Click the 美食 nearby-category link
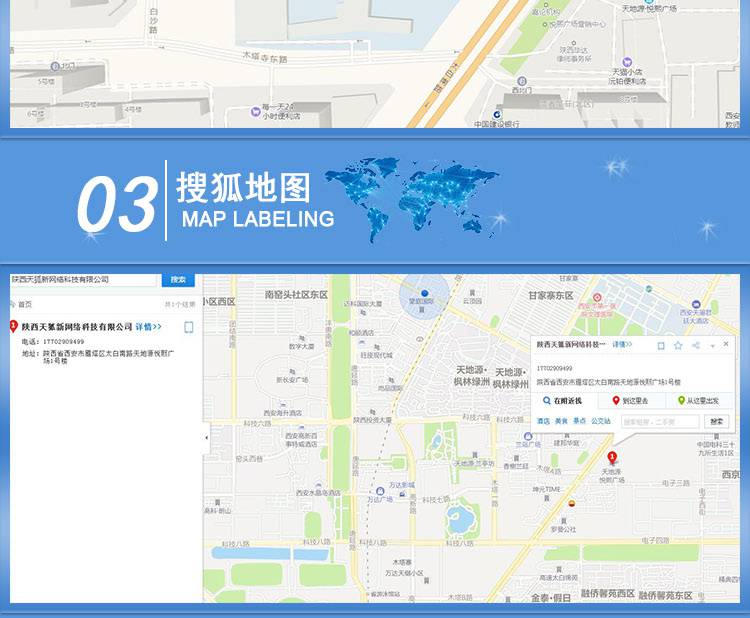Screen dimensions: 750x618 pos(561,421)
